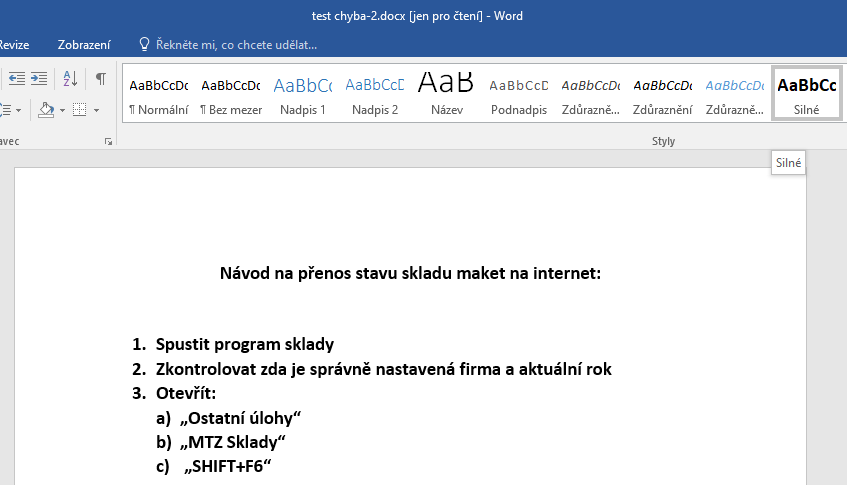Click the lightbulb Tell Me icon

[144, 44]
